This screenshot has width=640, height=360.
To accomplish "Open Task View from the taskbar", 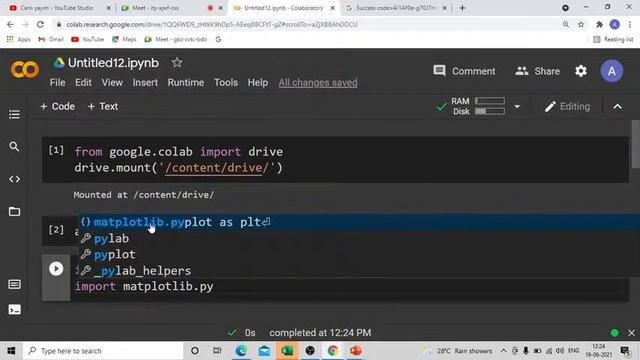I will [x=217, y=351].
